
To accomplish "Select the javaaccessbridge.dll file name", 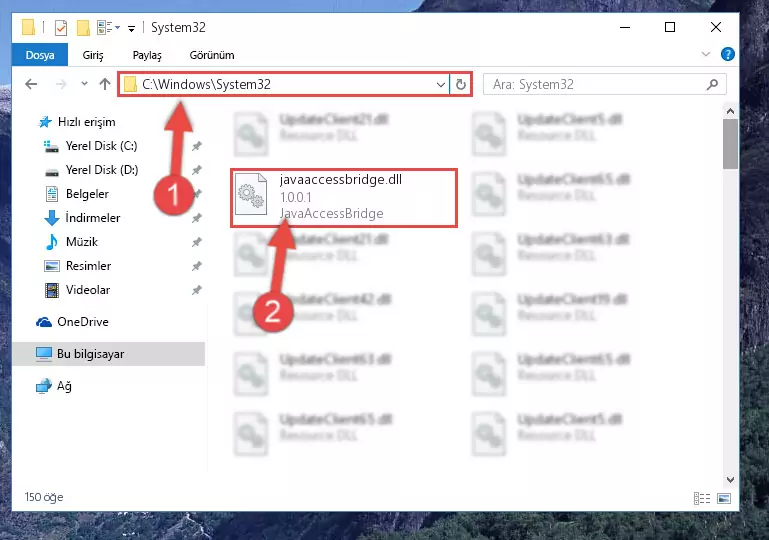I will (341, 180).
